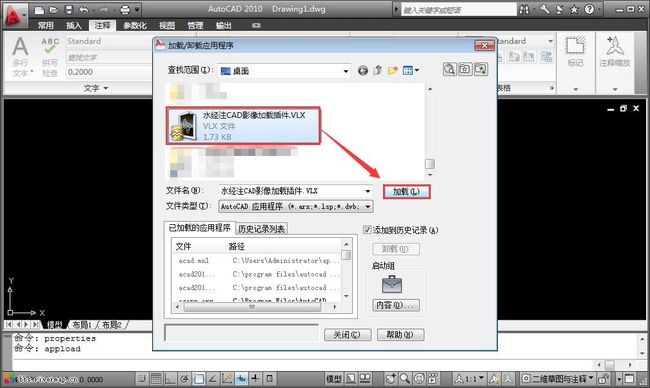650x388 pixels.
Task: Expand the 查找范围 桌面 dropdown
Action: (345, 71)
